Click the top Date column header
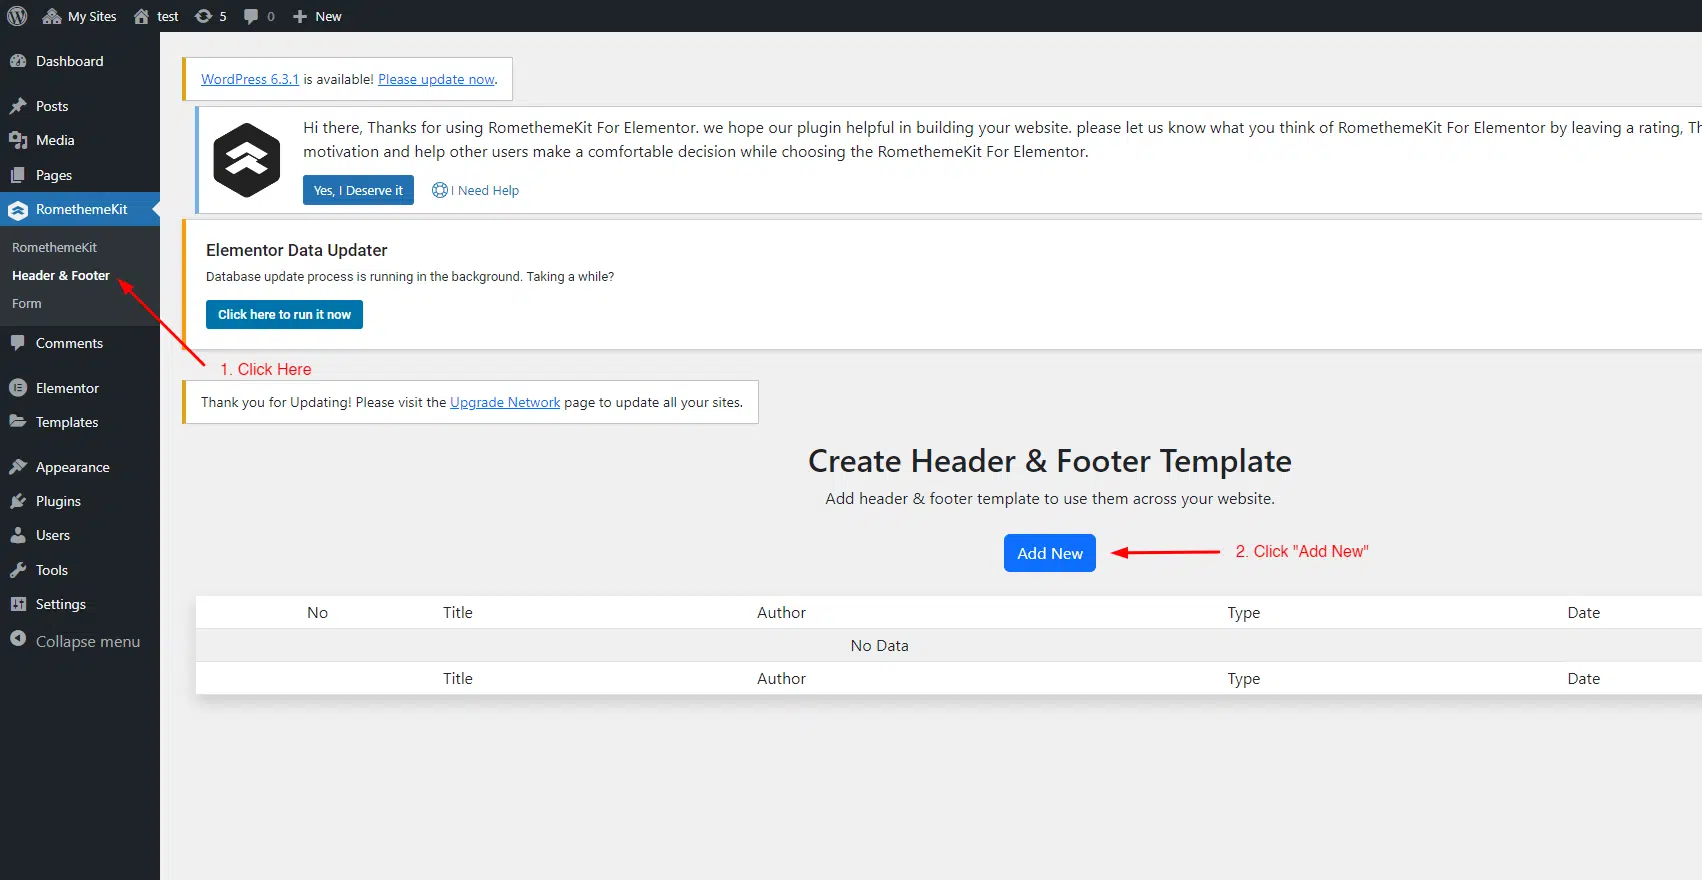Image resolution: width=1702 pixels, height=880 pixels. [x=1584, y=612]
